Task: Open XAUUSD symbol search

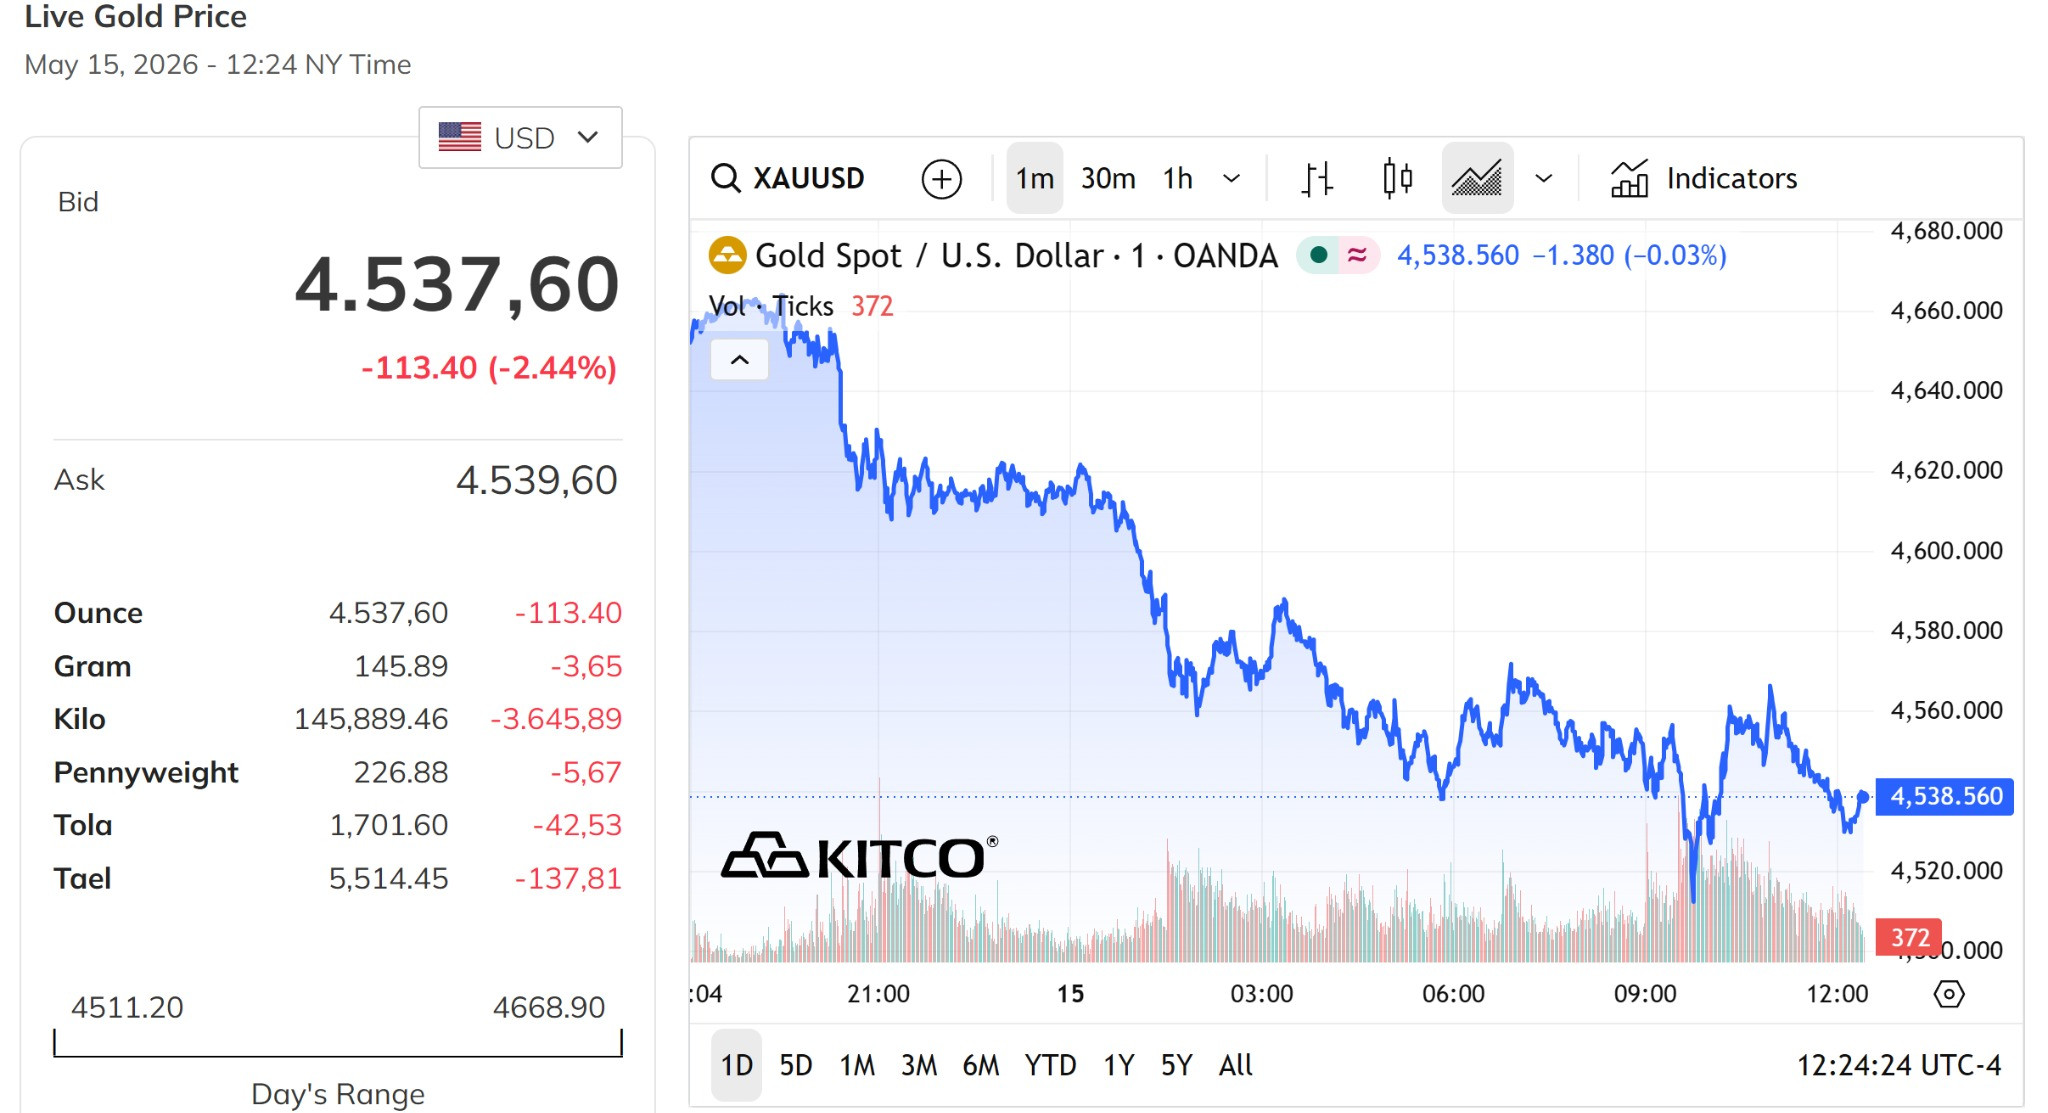Action: click(x=787, y=178)
